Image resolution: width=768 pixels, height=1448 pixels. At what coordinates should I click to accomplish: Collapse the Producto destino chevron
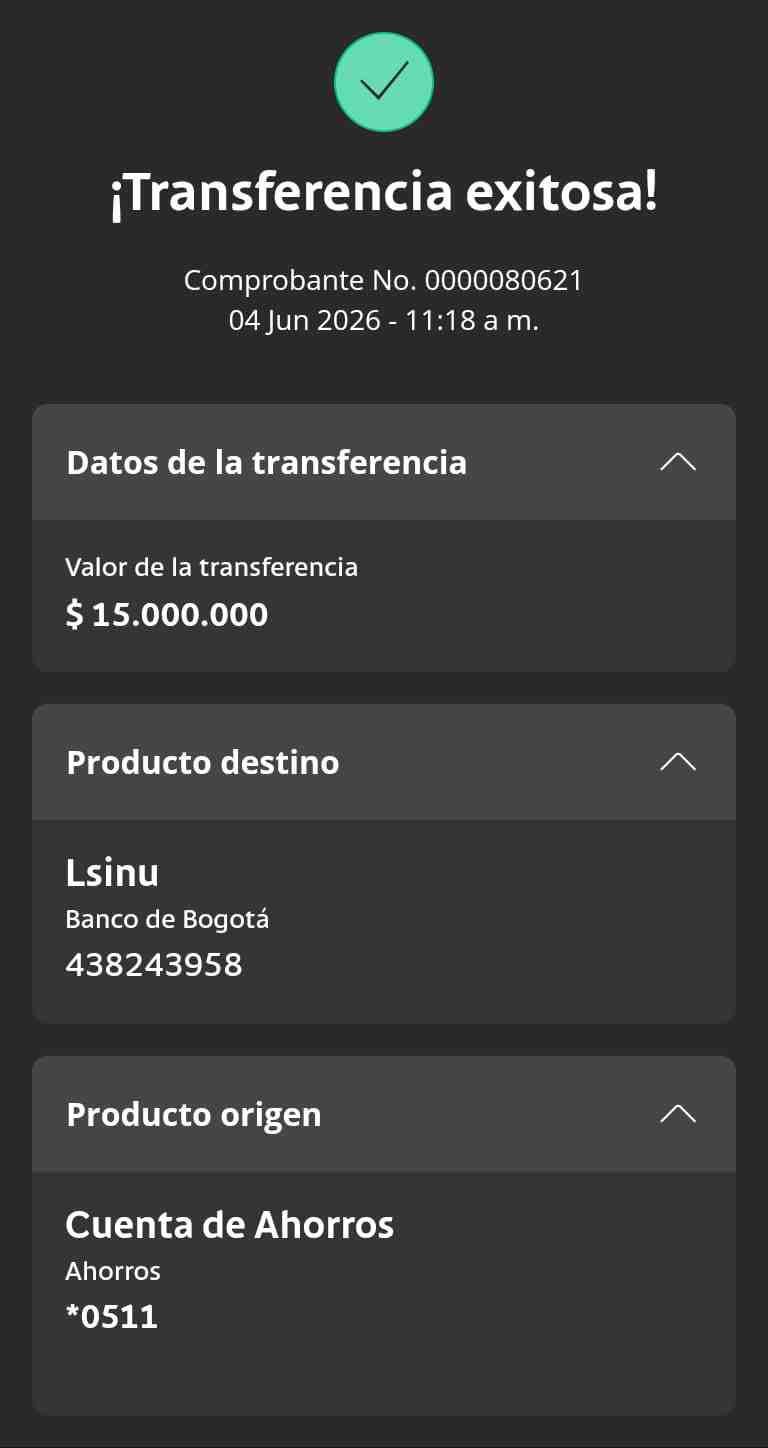pos(678,762)
